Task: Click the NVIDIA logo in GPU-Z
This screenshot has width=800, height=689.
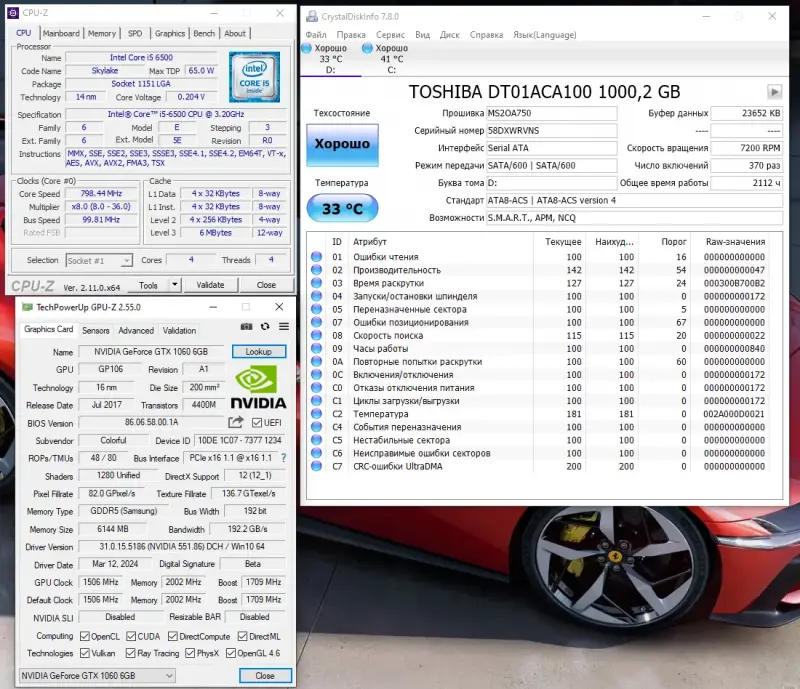Action: pos(258,387)
